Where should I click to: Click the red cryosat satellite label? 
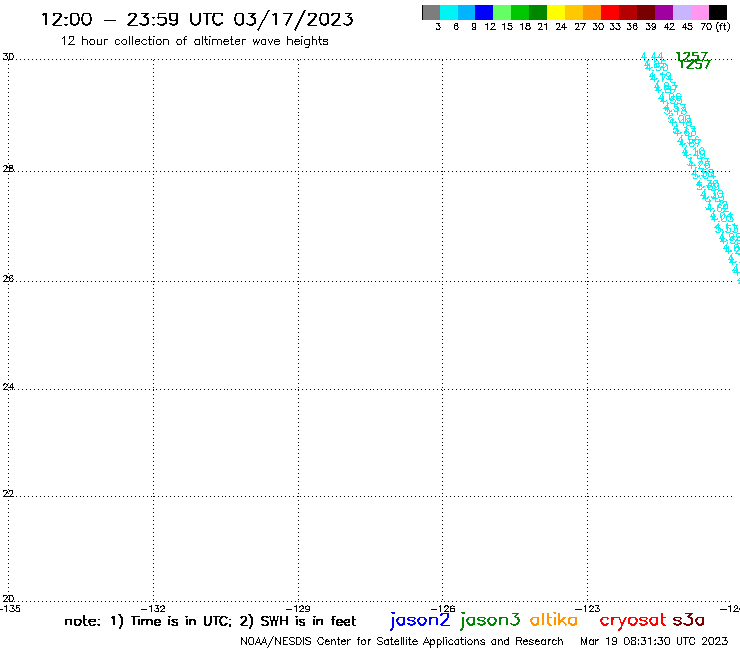[x=632, y=621]
